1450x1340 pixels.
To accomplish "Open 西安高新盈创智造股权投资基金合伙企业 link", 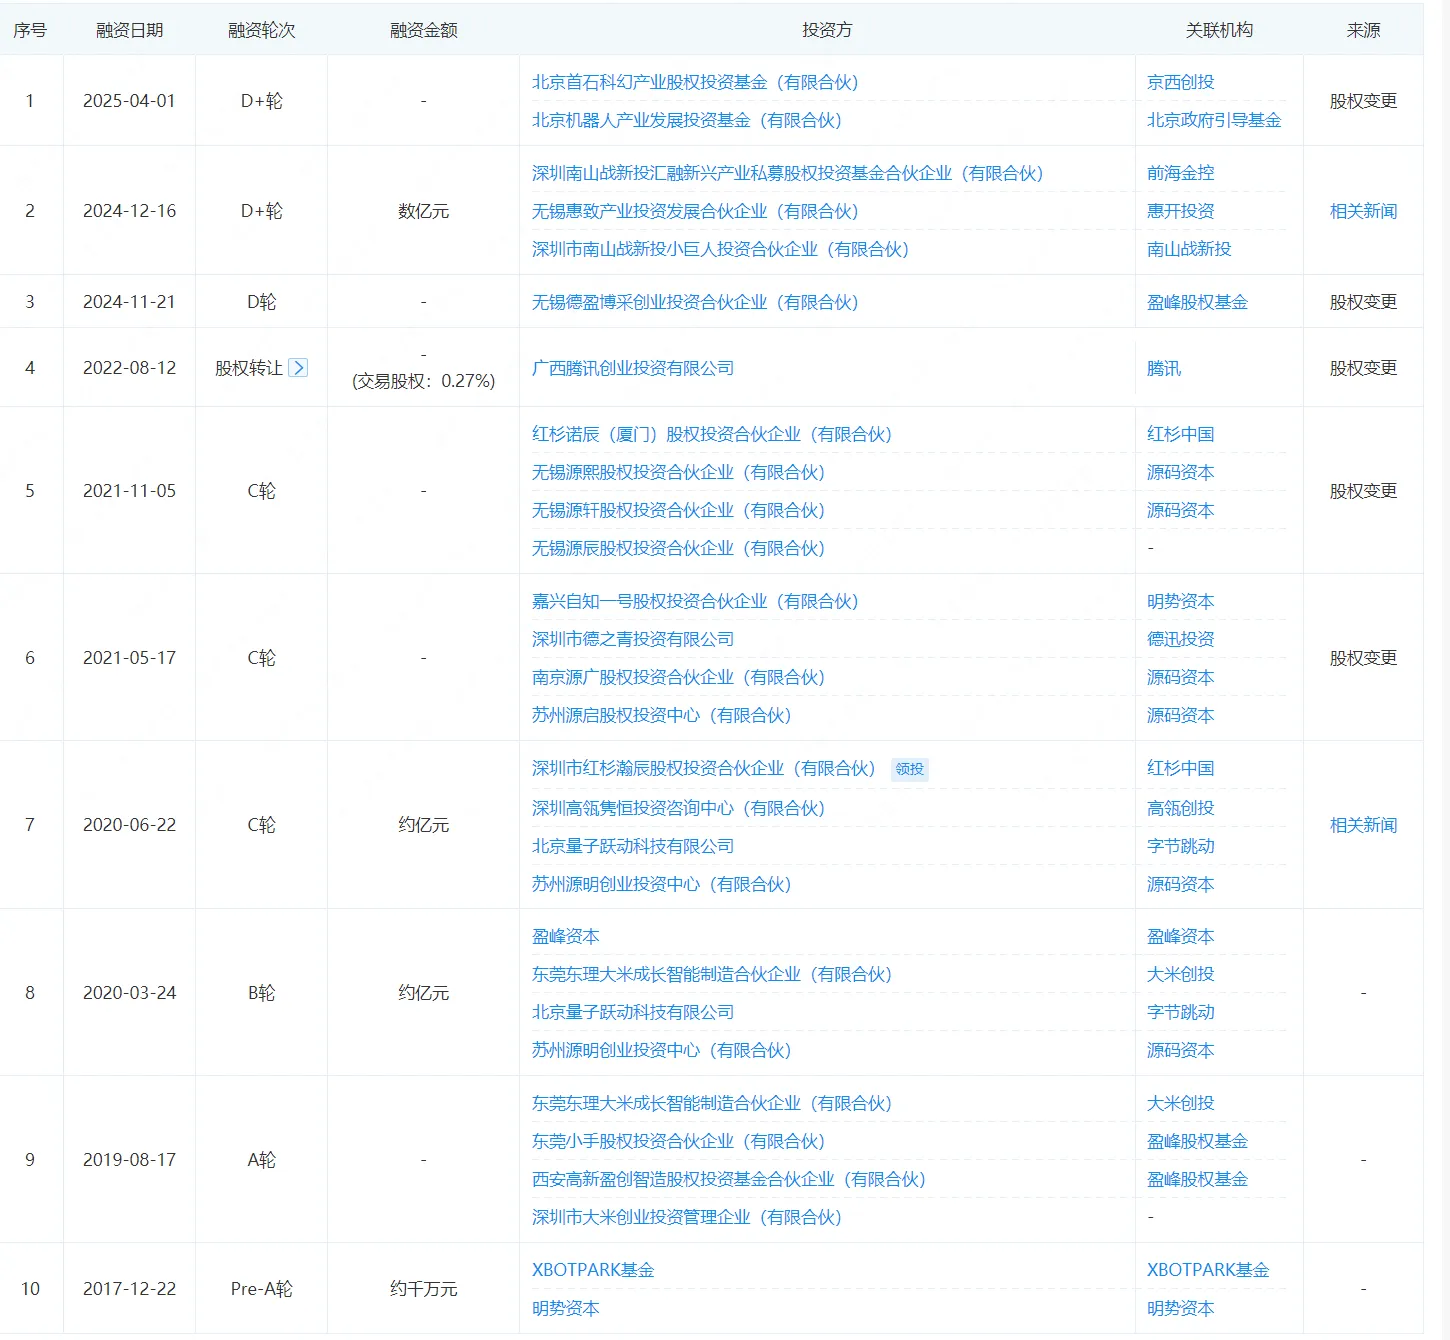I will (729, 1179).
